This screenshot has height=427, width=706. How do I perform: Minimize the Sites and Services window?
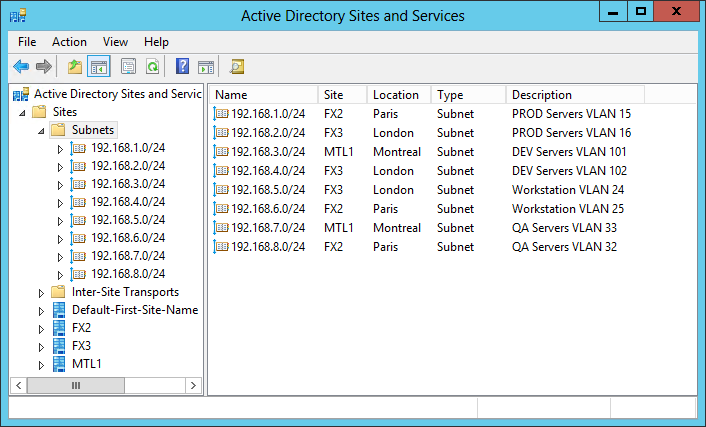tap(613, 12)
